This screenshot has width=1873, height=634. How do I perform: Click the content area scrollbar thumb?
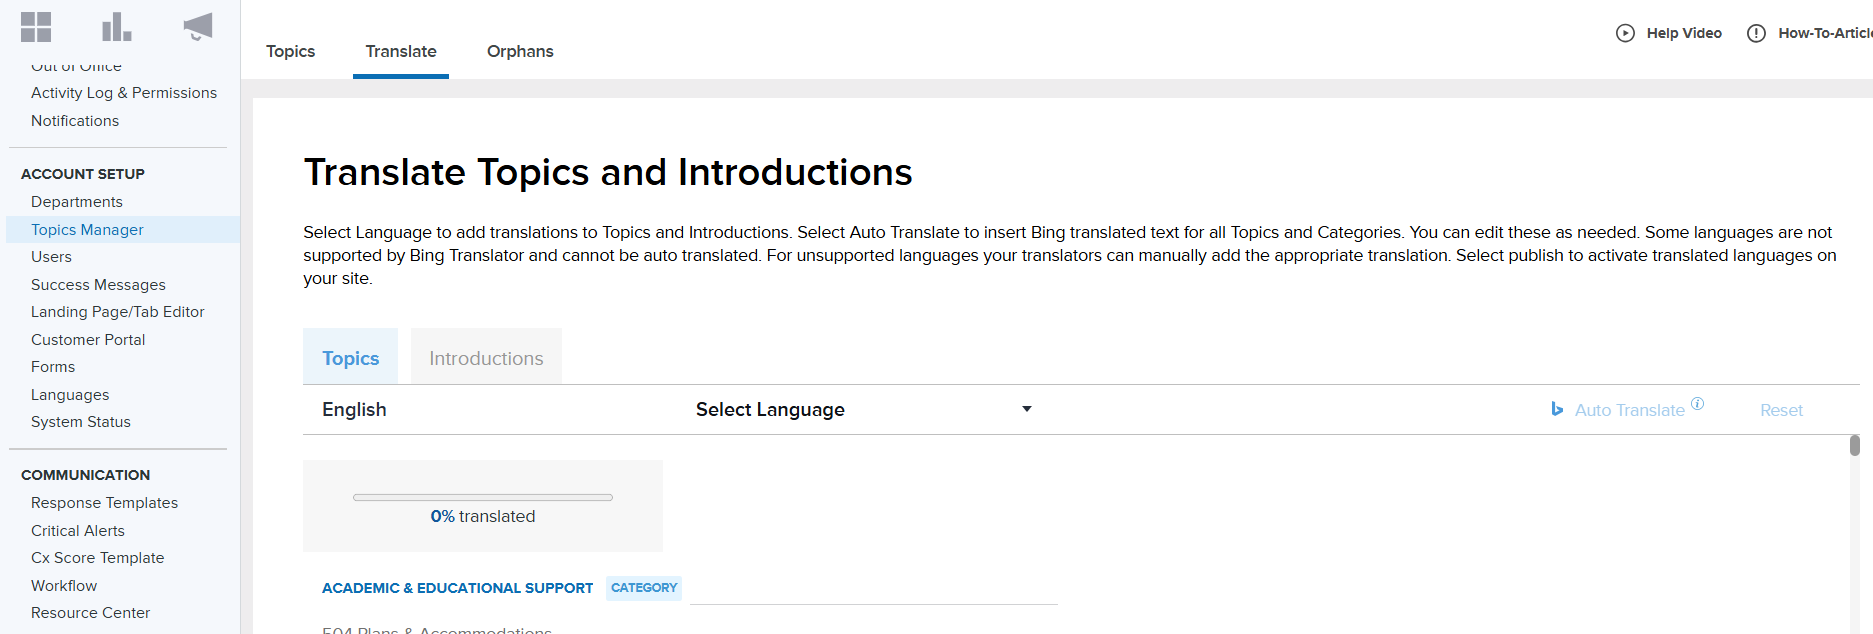tap(1854, 445)
